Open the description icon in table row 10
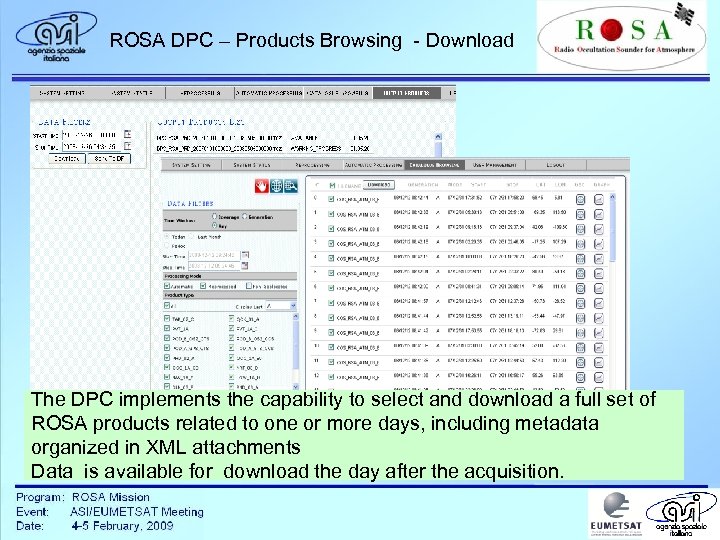The width and height of the screenshot is (720, 540). point(580,348)
